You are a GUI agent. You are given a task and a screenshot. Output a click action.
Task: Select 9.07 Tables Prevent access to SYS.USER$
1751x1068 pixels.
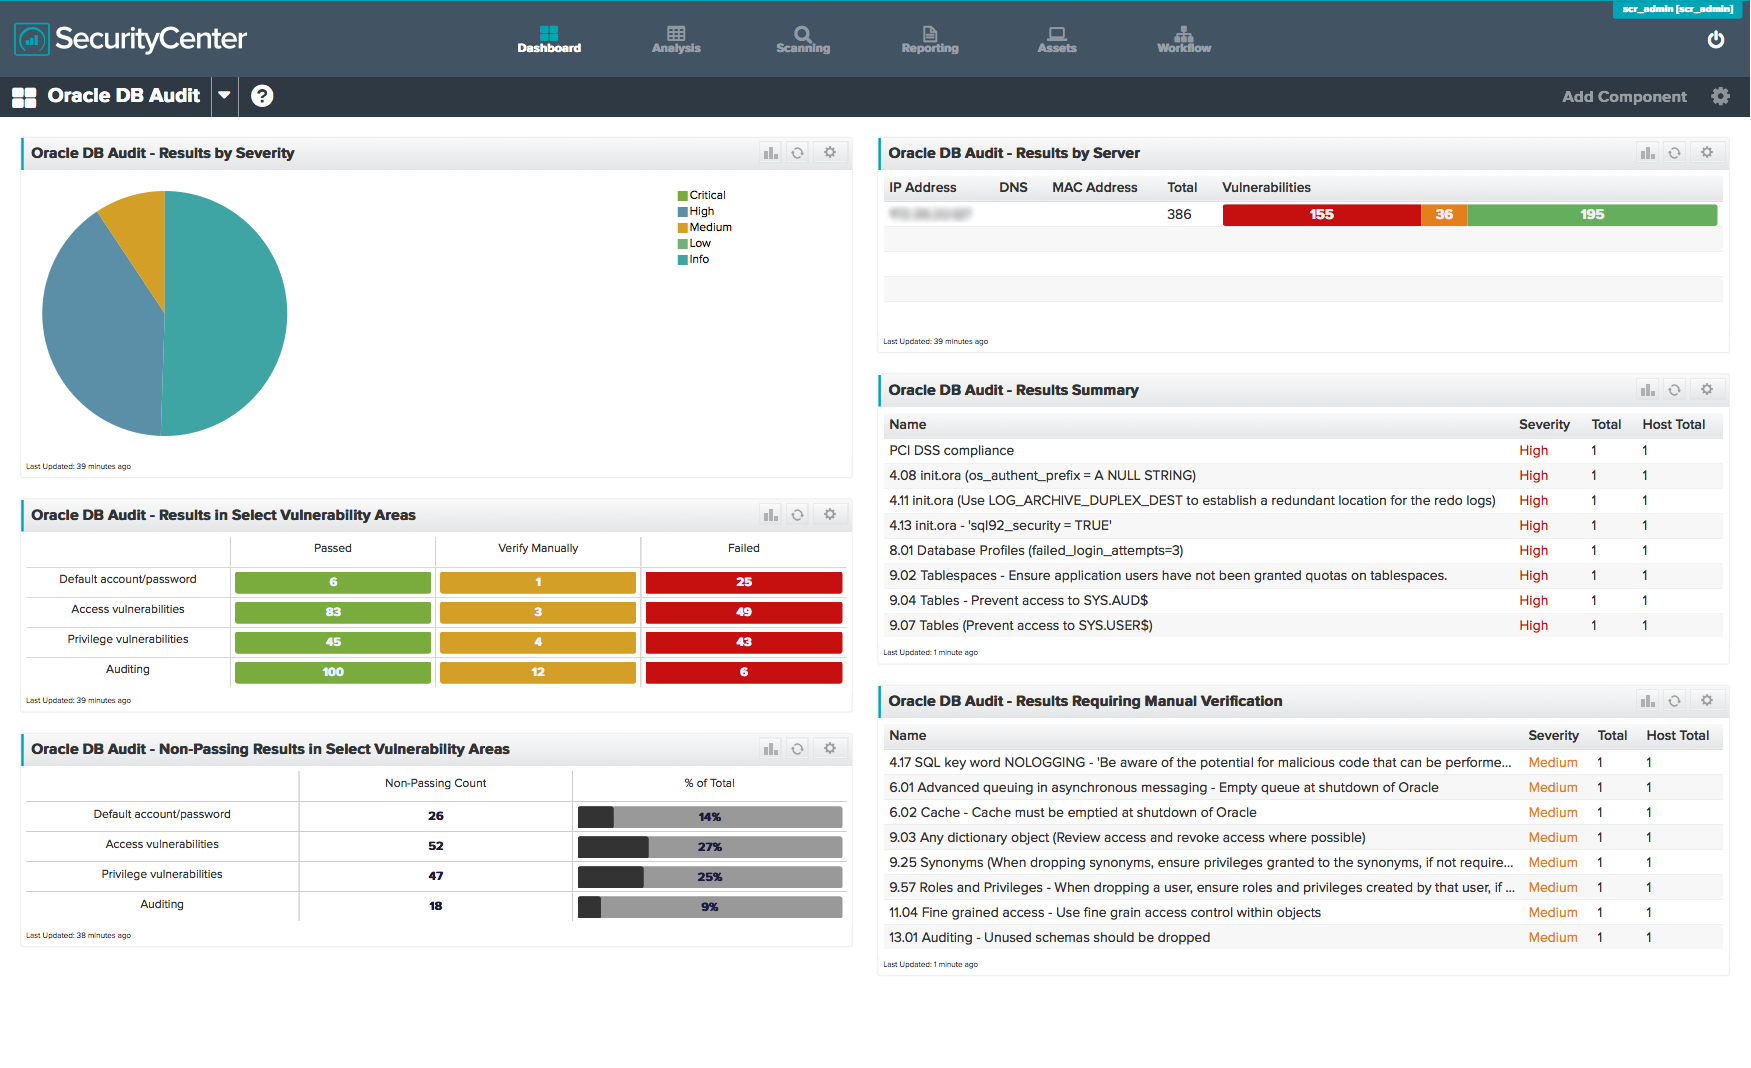(x=1303, y=626)
